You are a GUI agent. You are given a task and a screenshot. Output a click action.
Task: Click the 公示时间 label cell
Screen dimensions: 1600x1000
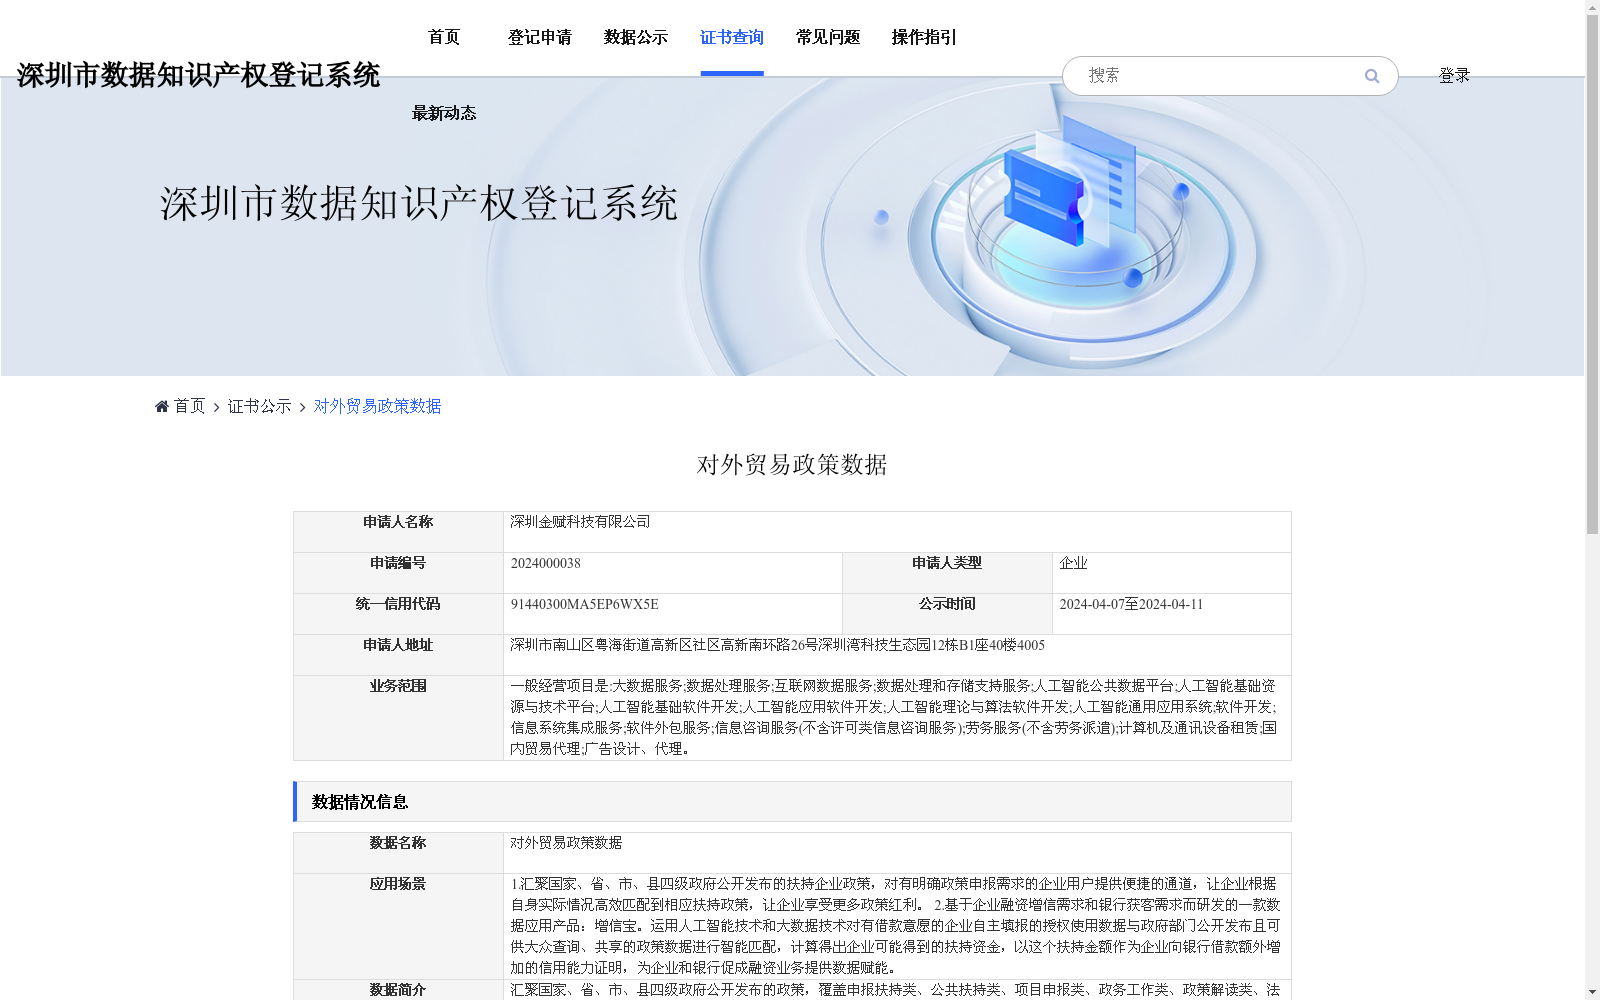pyautogui.click(x=947, y=614)
